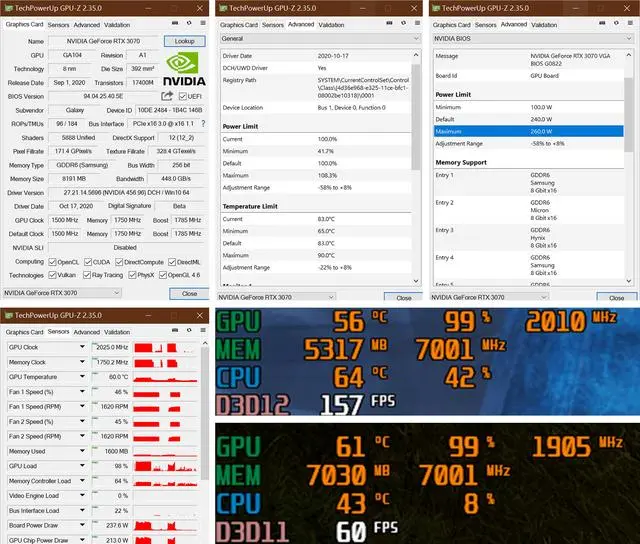Toggle the OpenGL 4.6 checkbox
The width and height of the screenshot is (640, 544).
pyautogui.click(x=163, y=275)
